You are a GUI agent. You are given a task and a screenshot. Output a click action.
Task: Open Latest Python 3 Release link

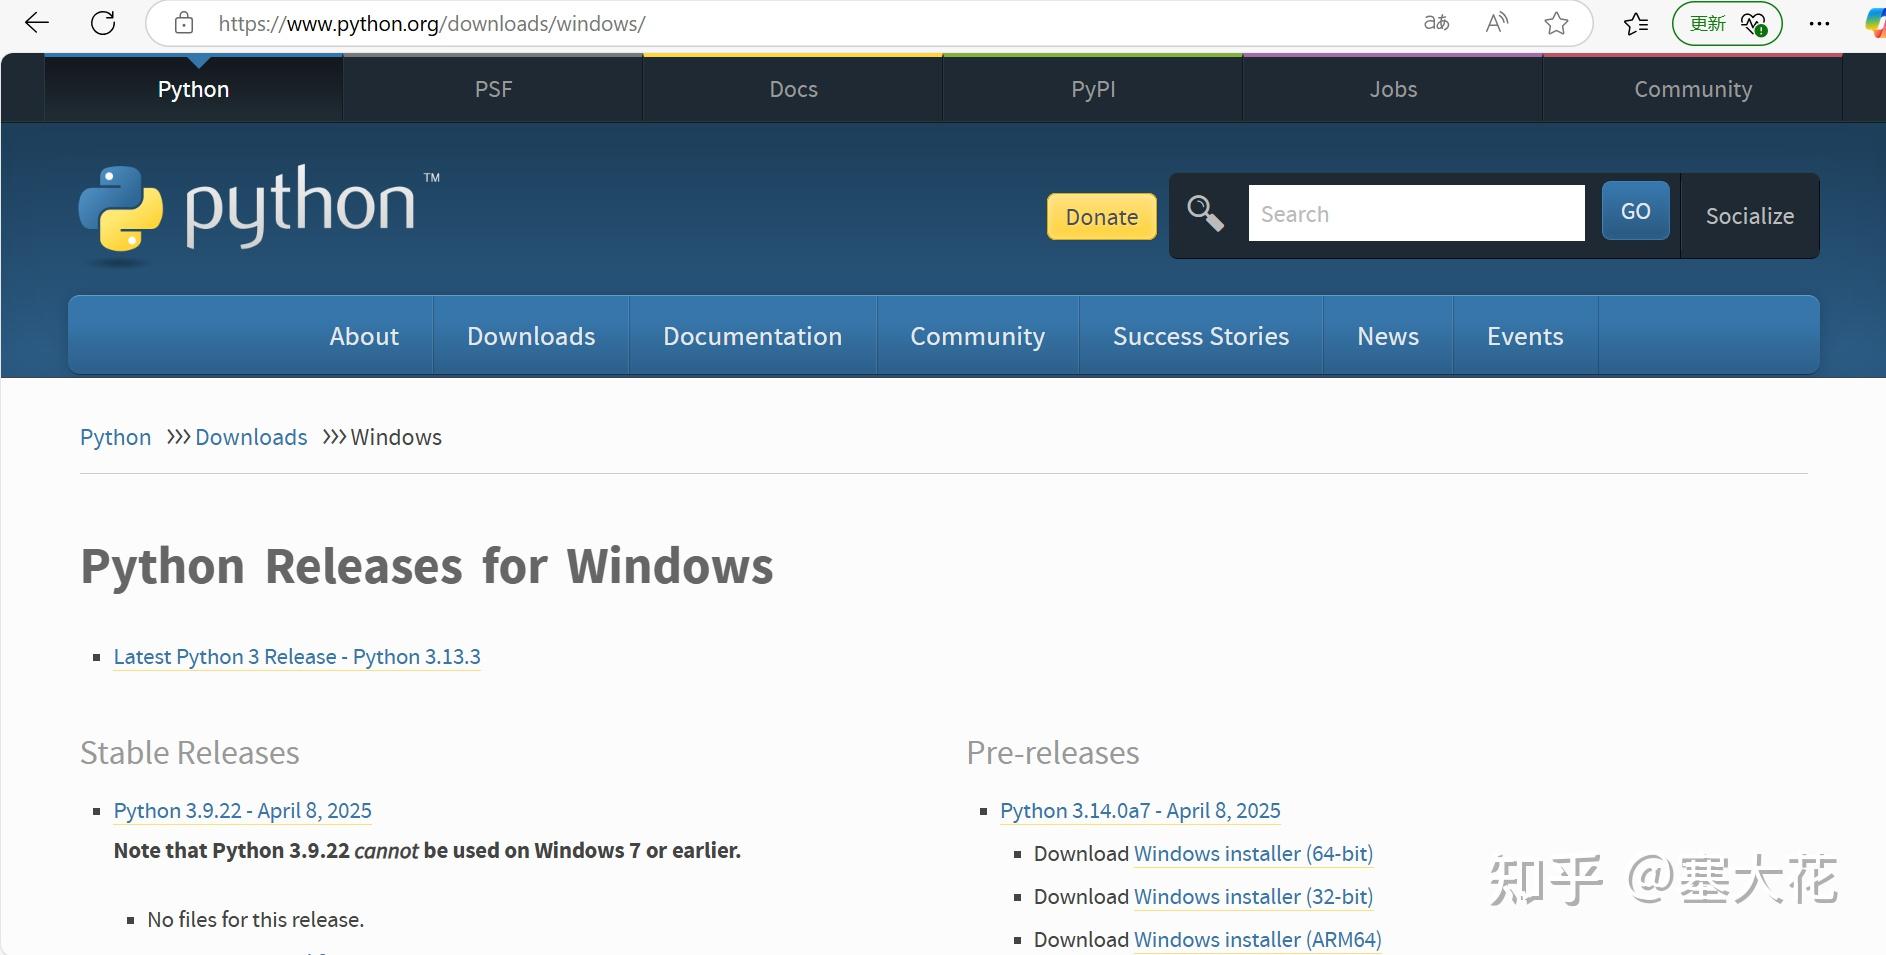(297, 657)
